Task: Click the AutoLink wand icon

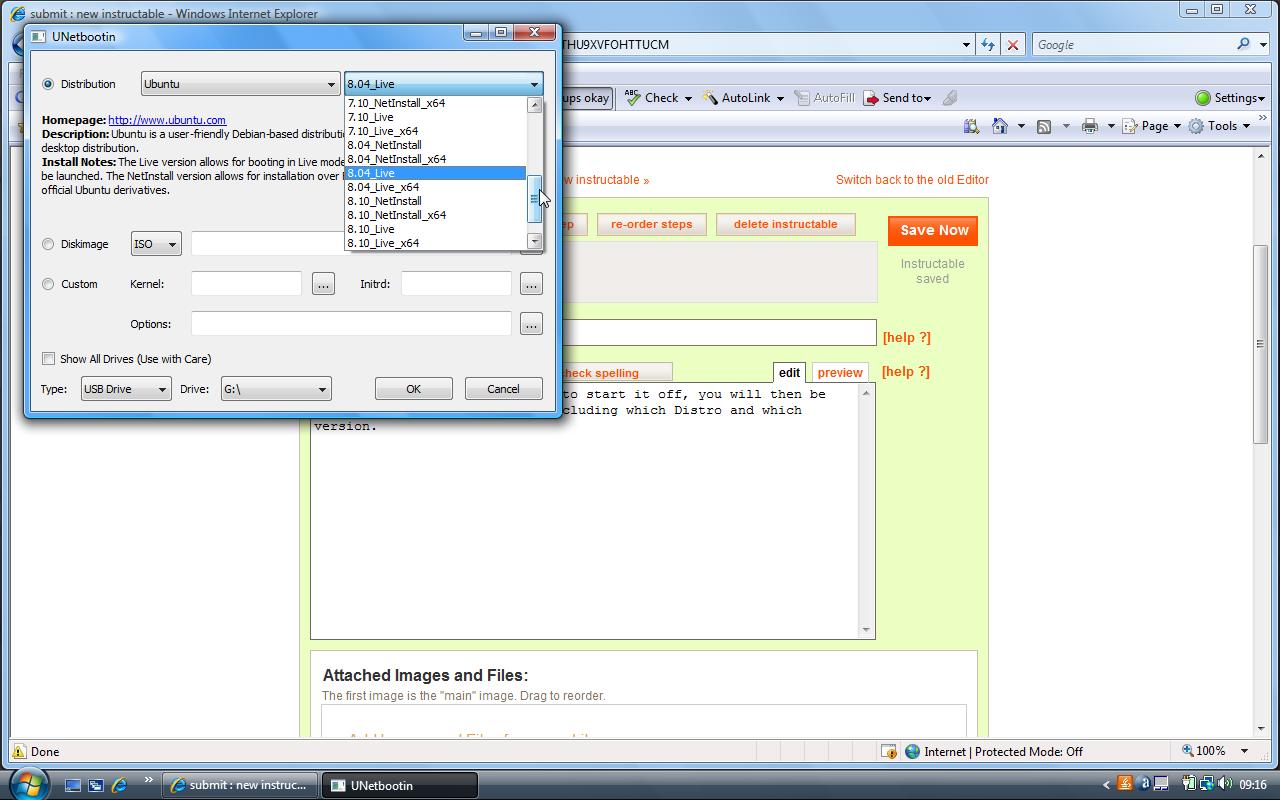Action: [x=712, y=97]
